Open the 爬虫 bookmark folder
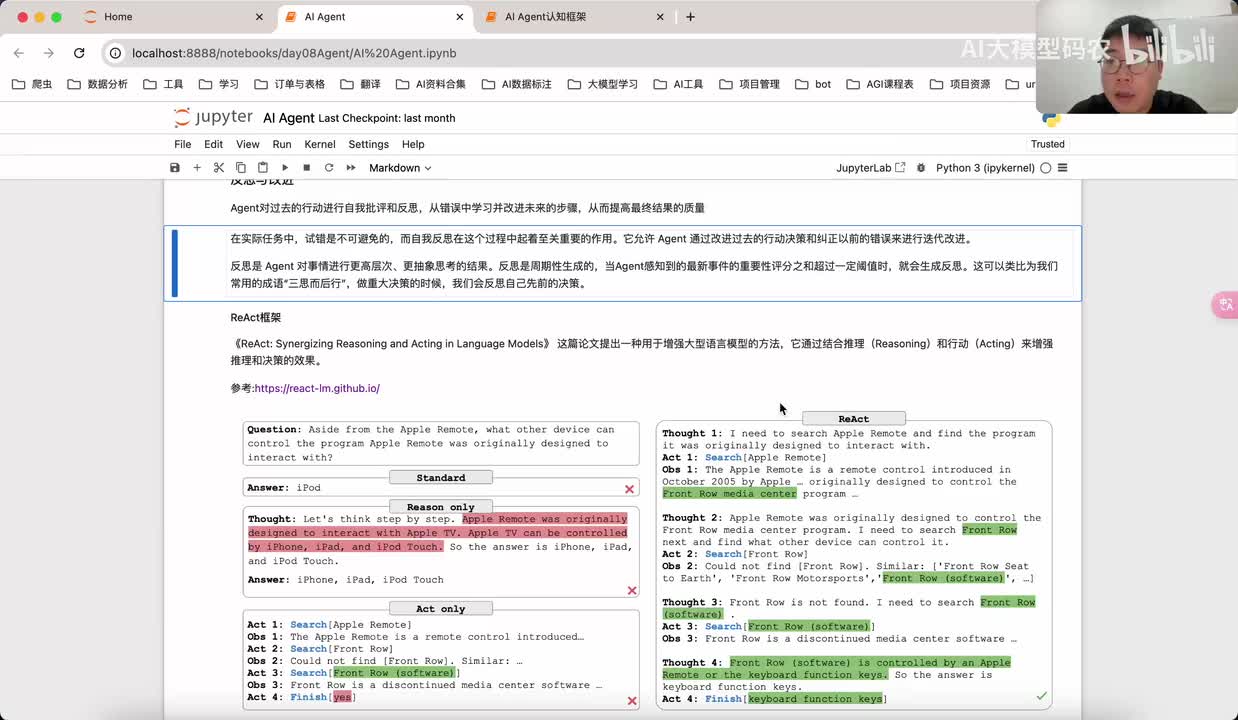This screenshot has height=720, width=1238. 32,84
